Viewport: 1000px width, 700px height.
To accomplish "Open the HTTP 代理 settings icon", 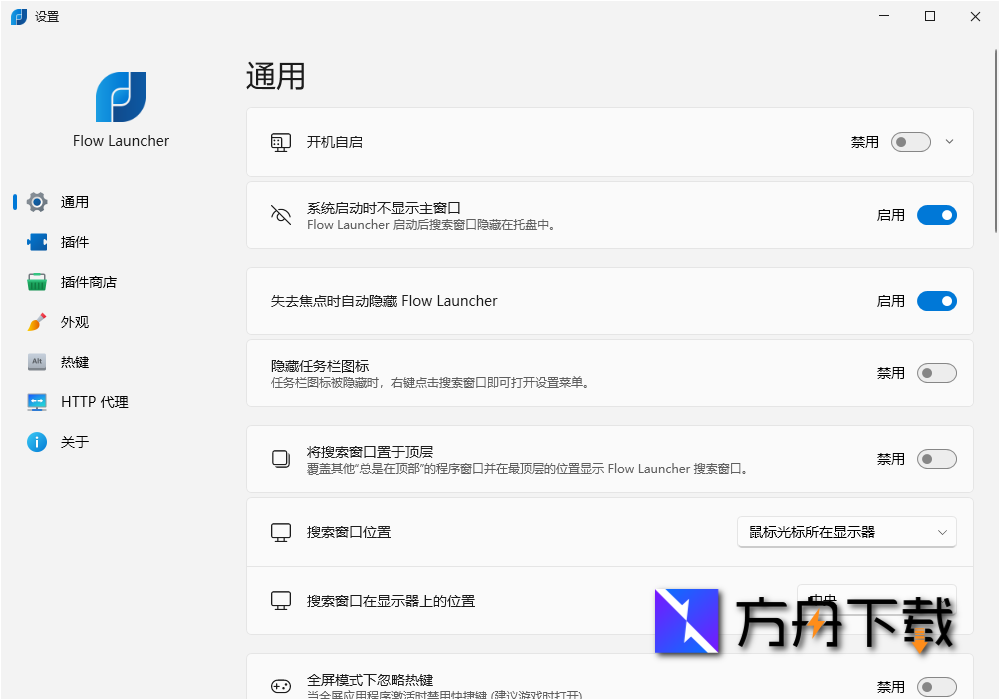I will [37, 402].
